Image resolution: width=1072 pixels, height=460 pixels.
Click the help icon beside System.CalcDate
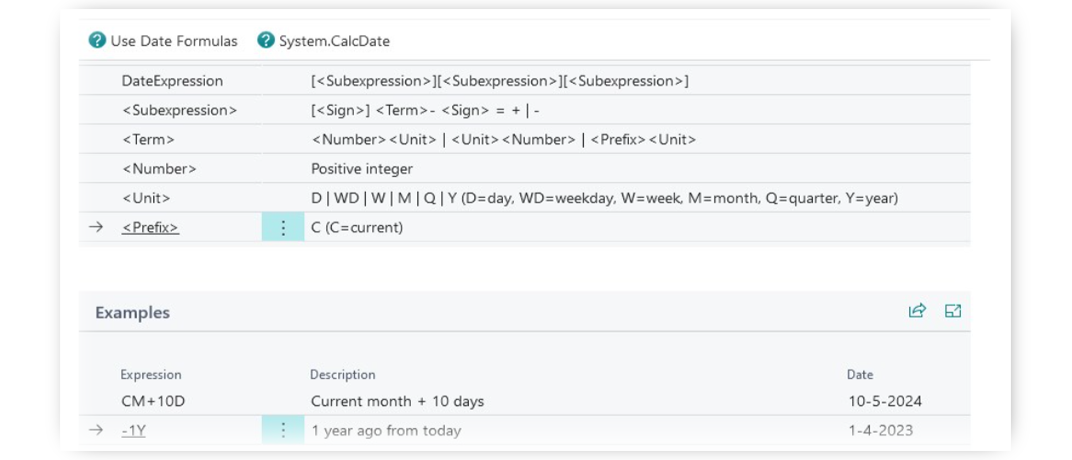265,40
